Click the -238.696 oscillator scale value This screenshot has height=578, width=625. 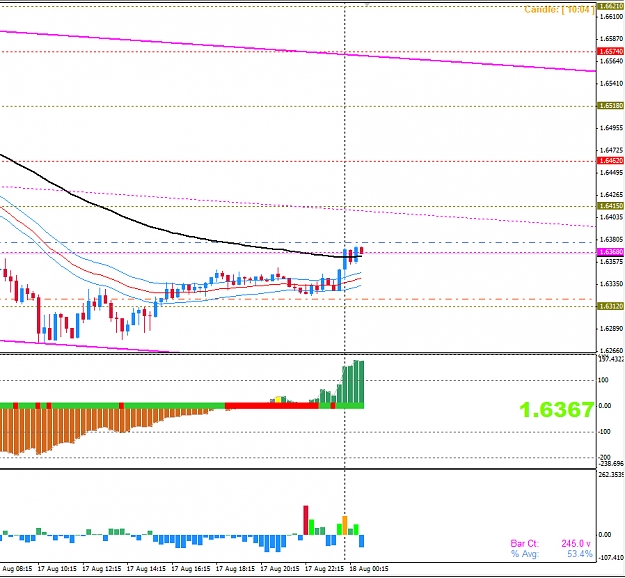pos(611,464)
